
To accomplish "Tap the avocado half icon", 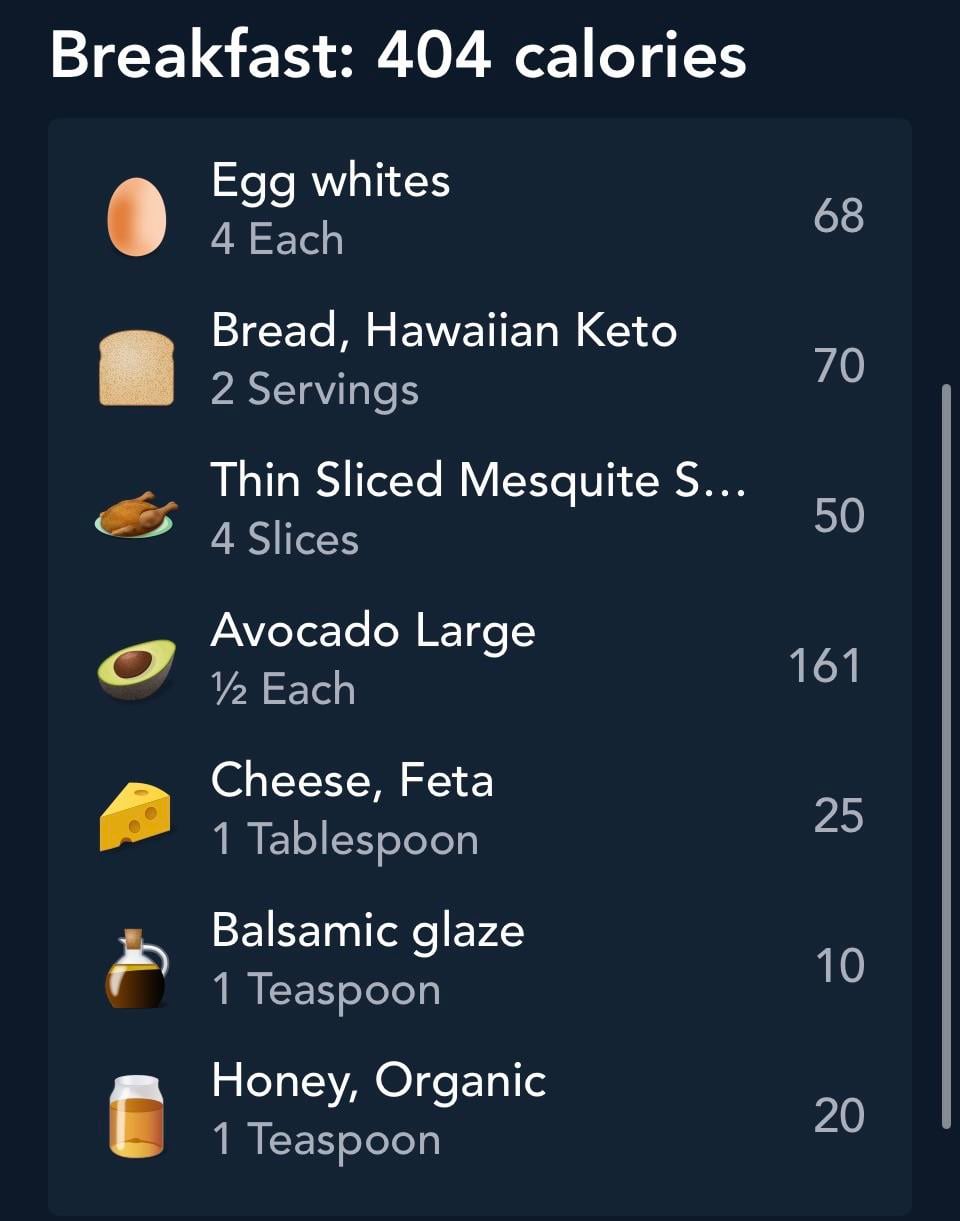I will click(136, 667).
